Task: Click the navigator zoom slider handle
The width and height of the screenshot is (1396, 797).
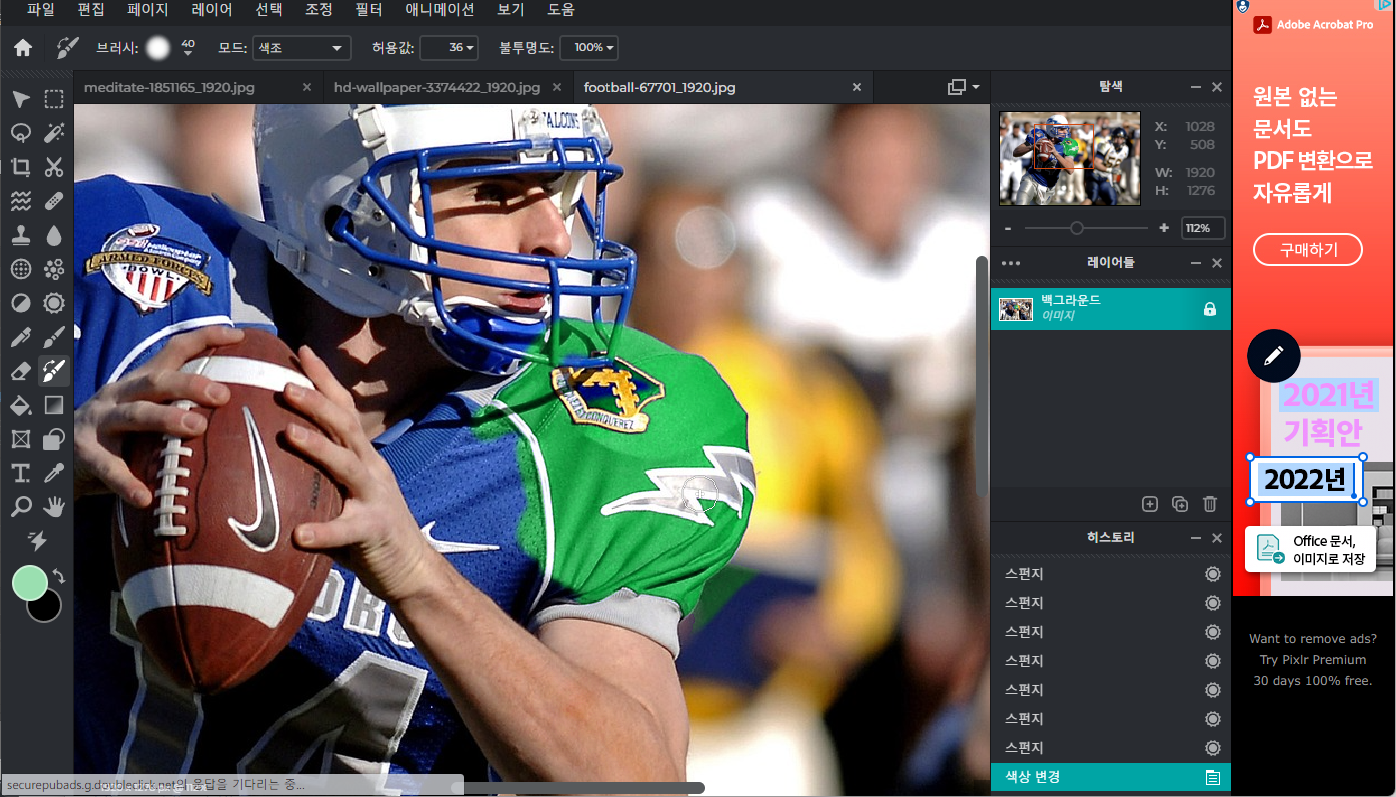Action: point(1077,228)
